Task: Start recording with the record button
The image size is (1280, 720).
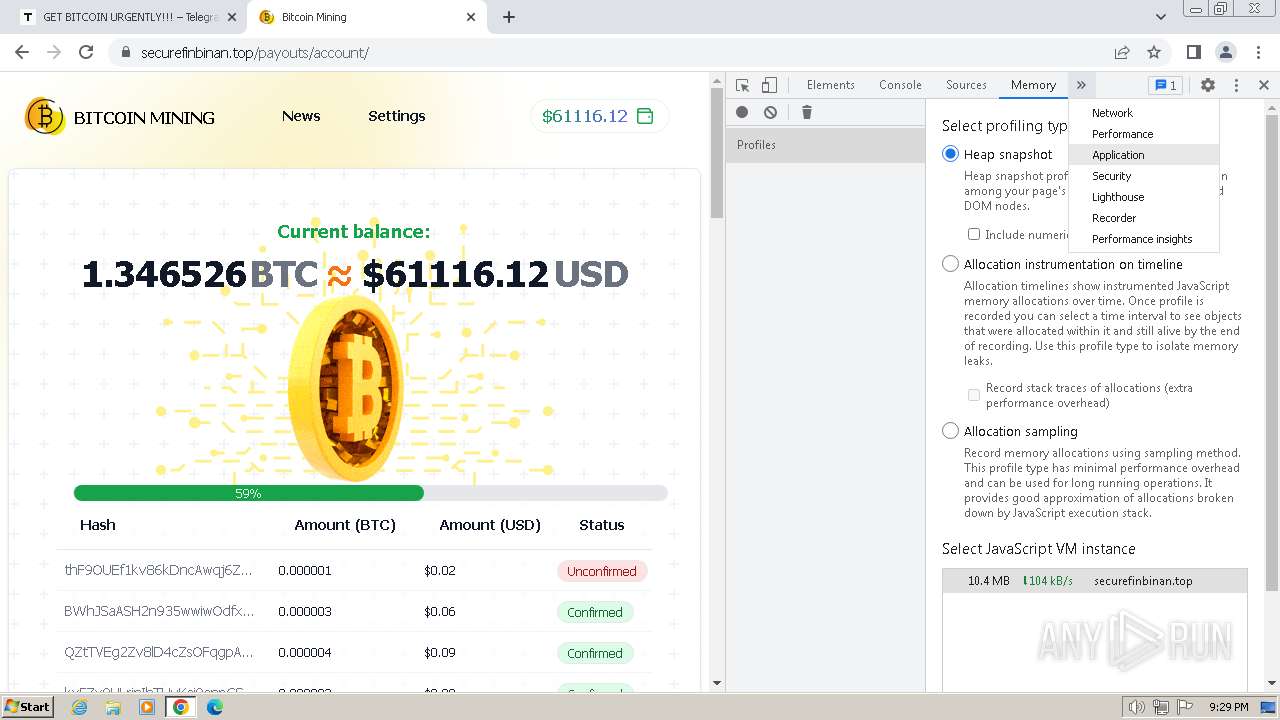Action: point(742,112)
